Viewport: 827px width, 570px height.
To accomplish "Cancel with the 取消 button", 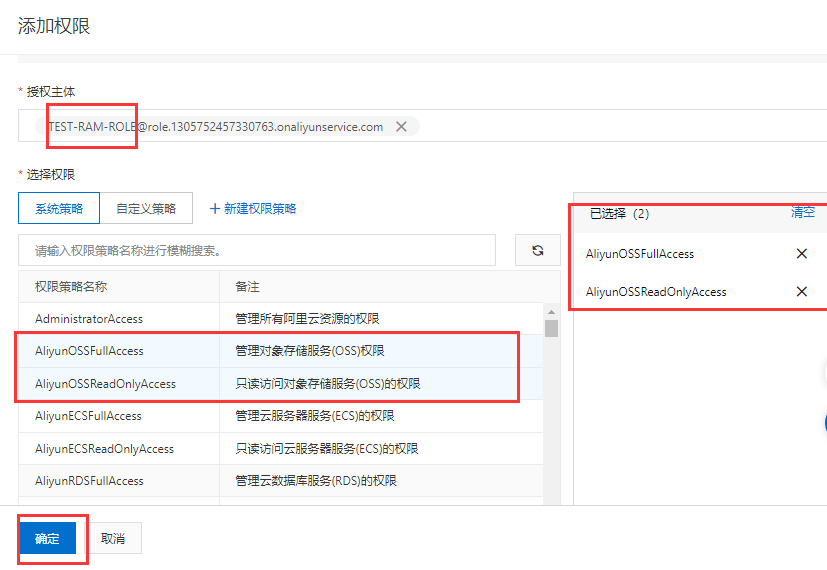I will point(113,538).
